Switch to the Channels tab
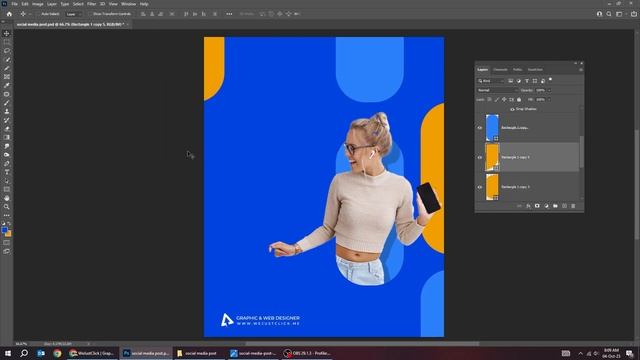640x360 pixels. click(500, 70)
